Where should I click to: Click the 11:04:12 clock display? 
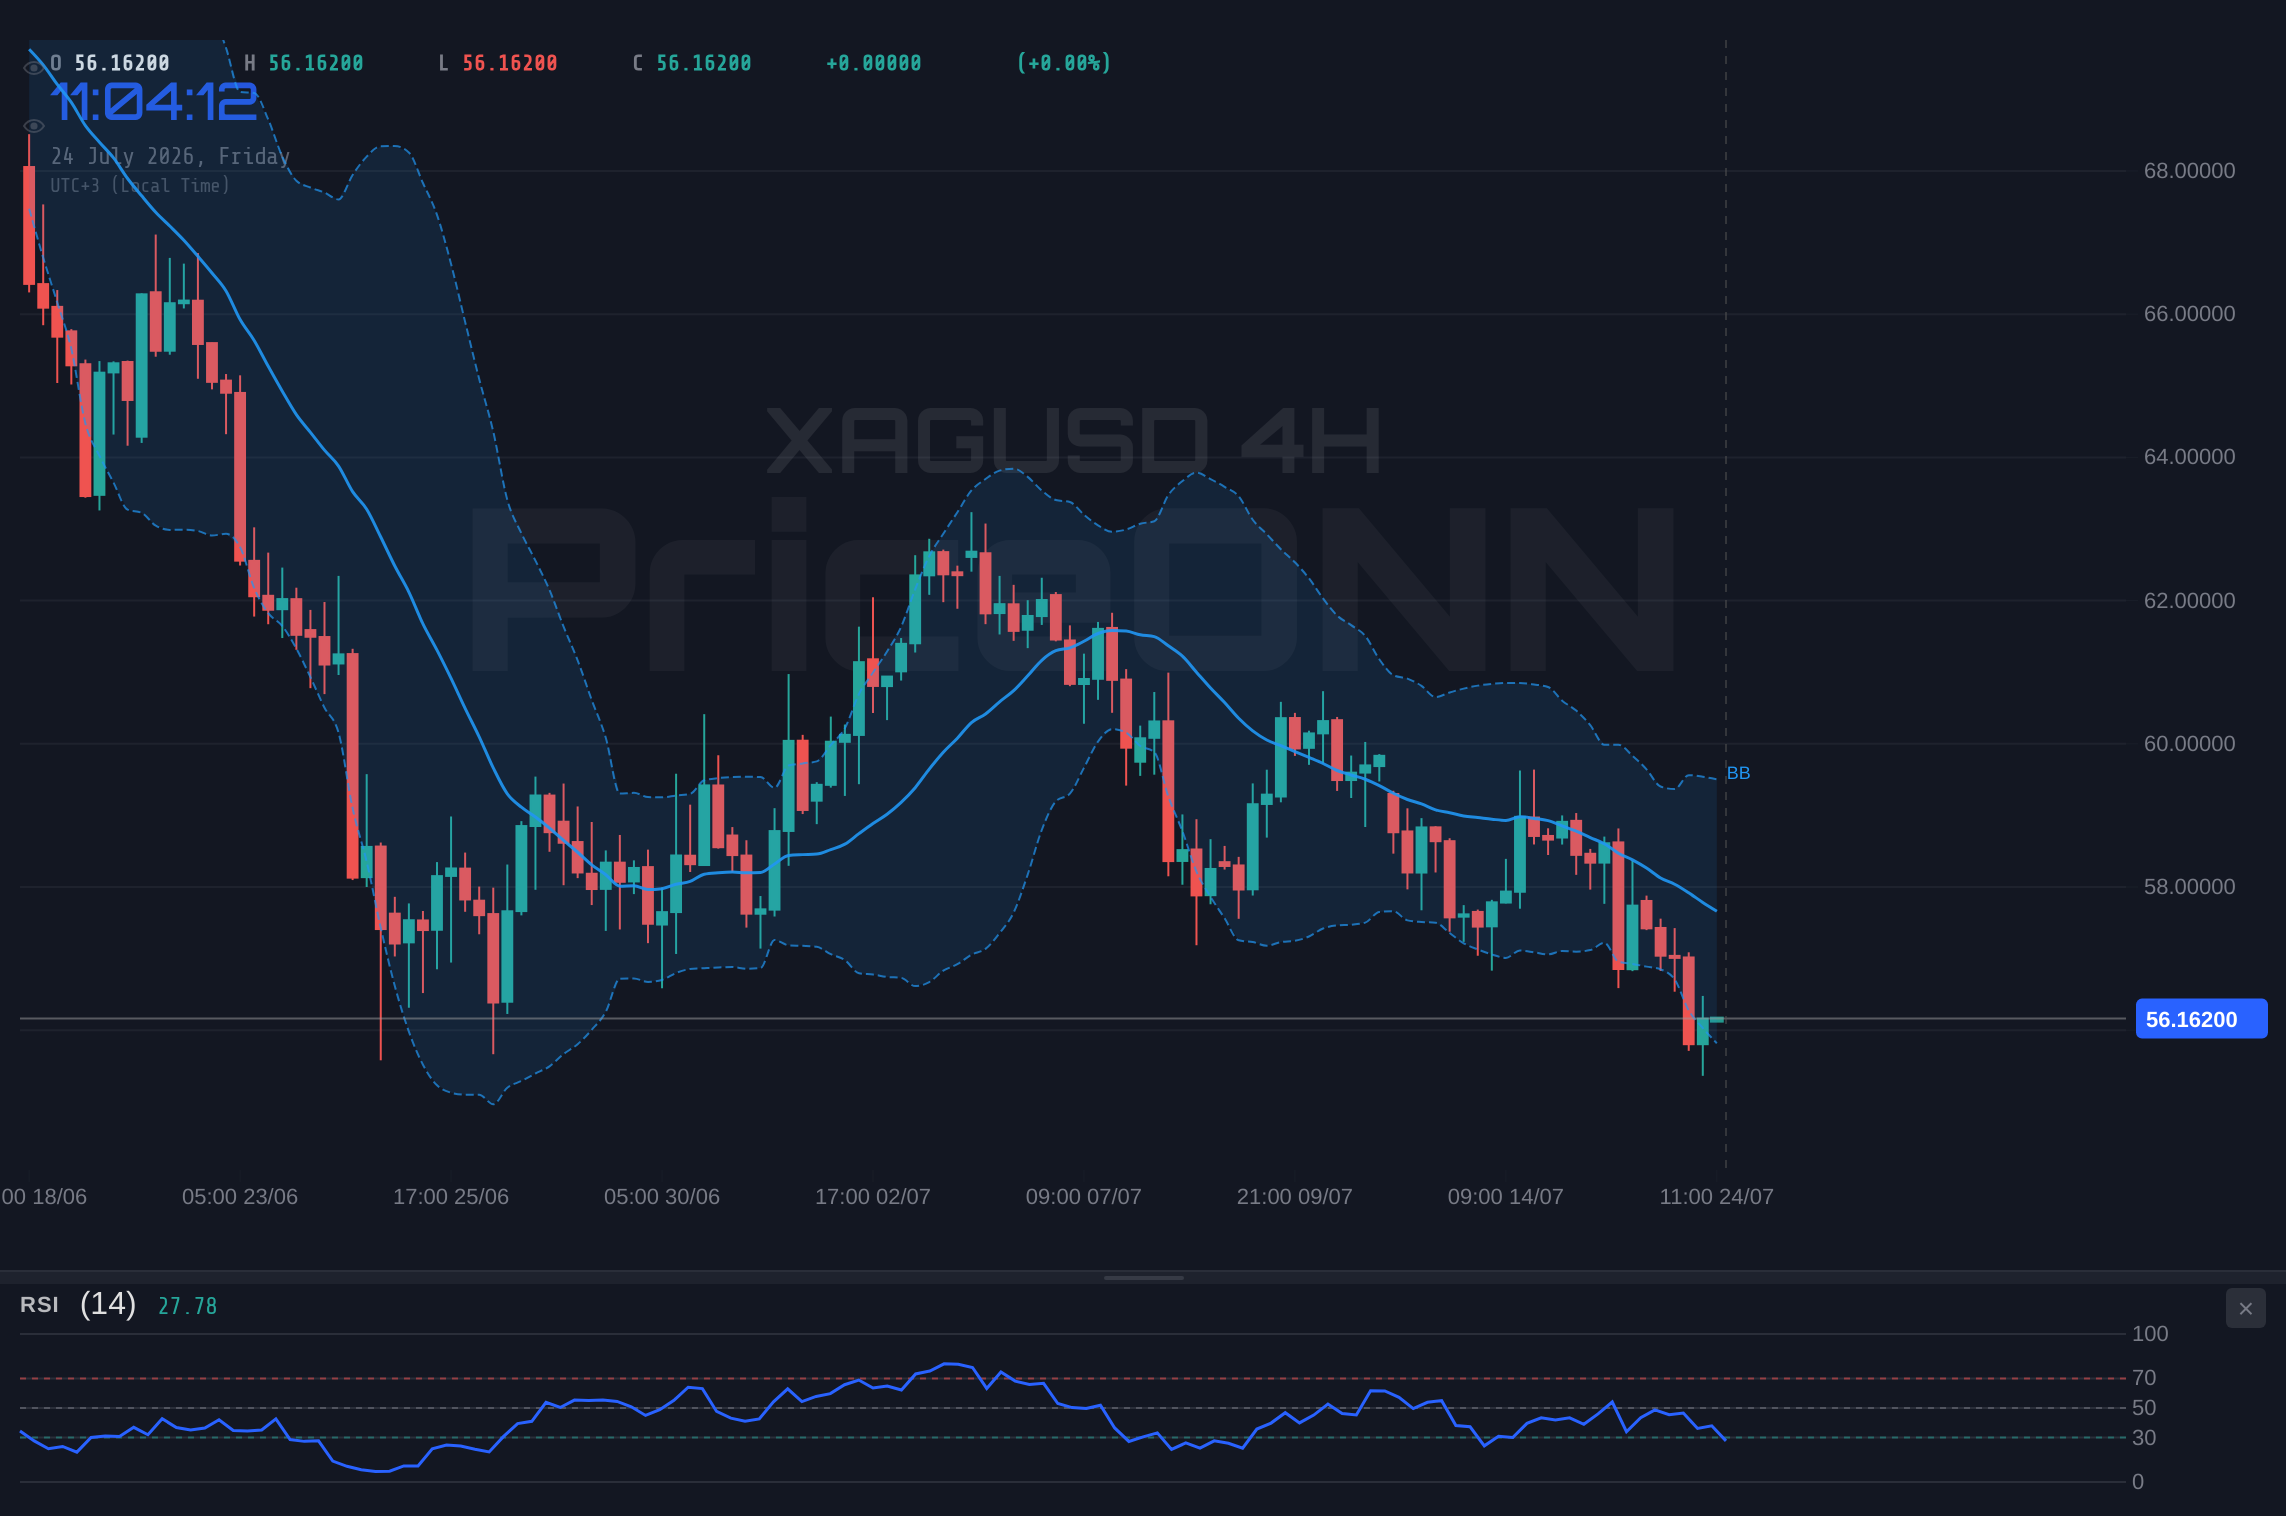coord(155,102)
